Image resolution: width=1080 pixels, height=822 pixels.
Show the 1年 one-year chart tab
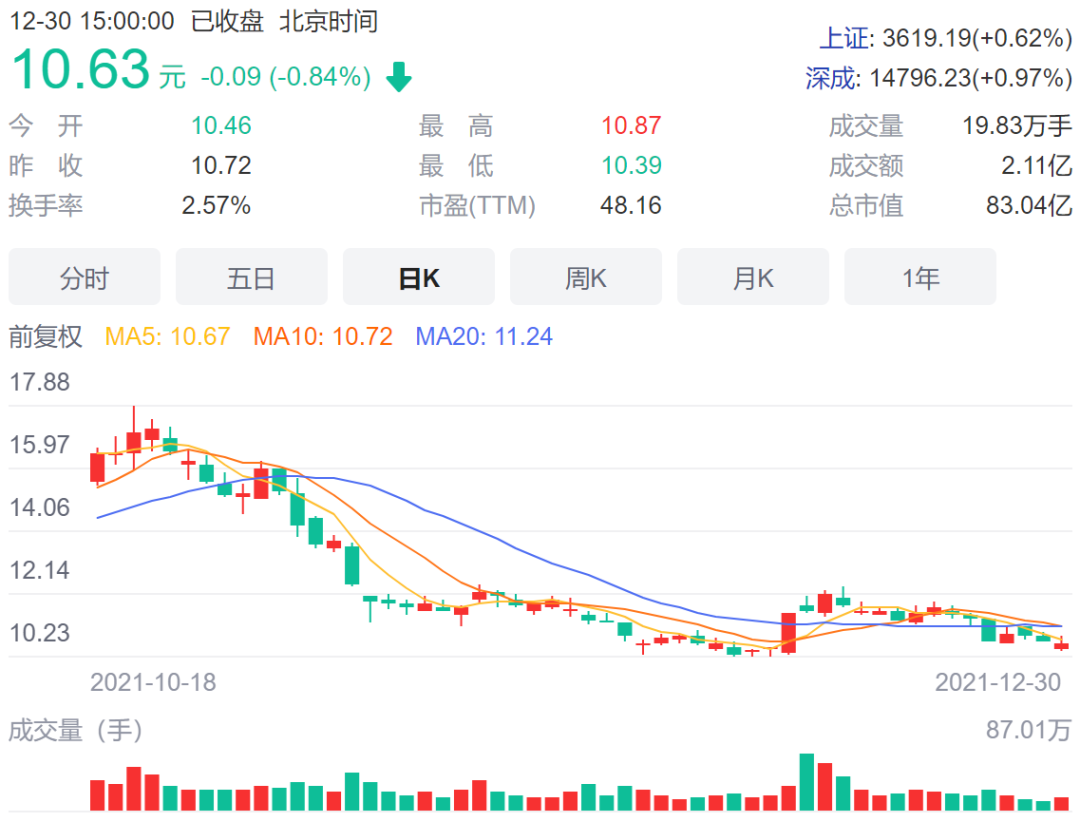[x=920, y=277]
